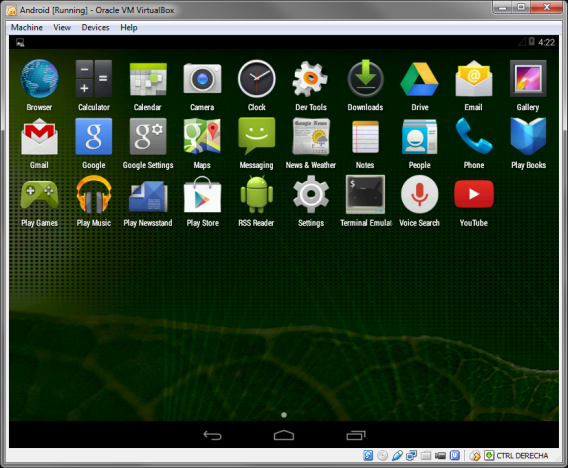Viewport: 568px width, 468px height.
Task: Tap the Android back navigation button
Action: (212, 435)
